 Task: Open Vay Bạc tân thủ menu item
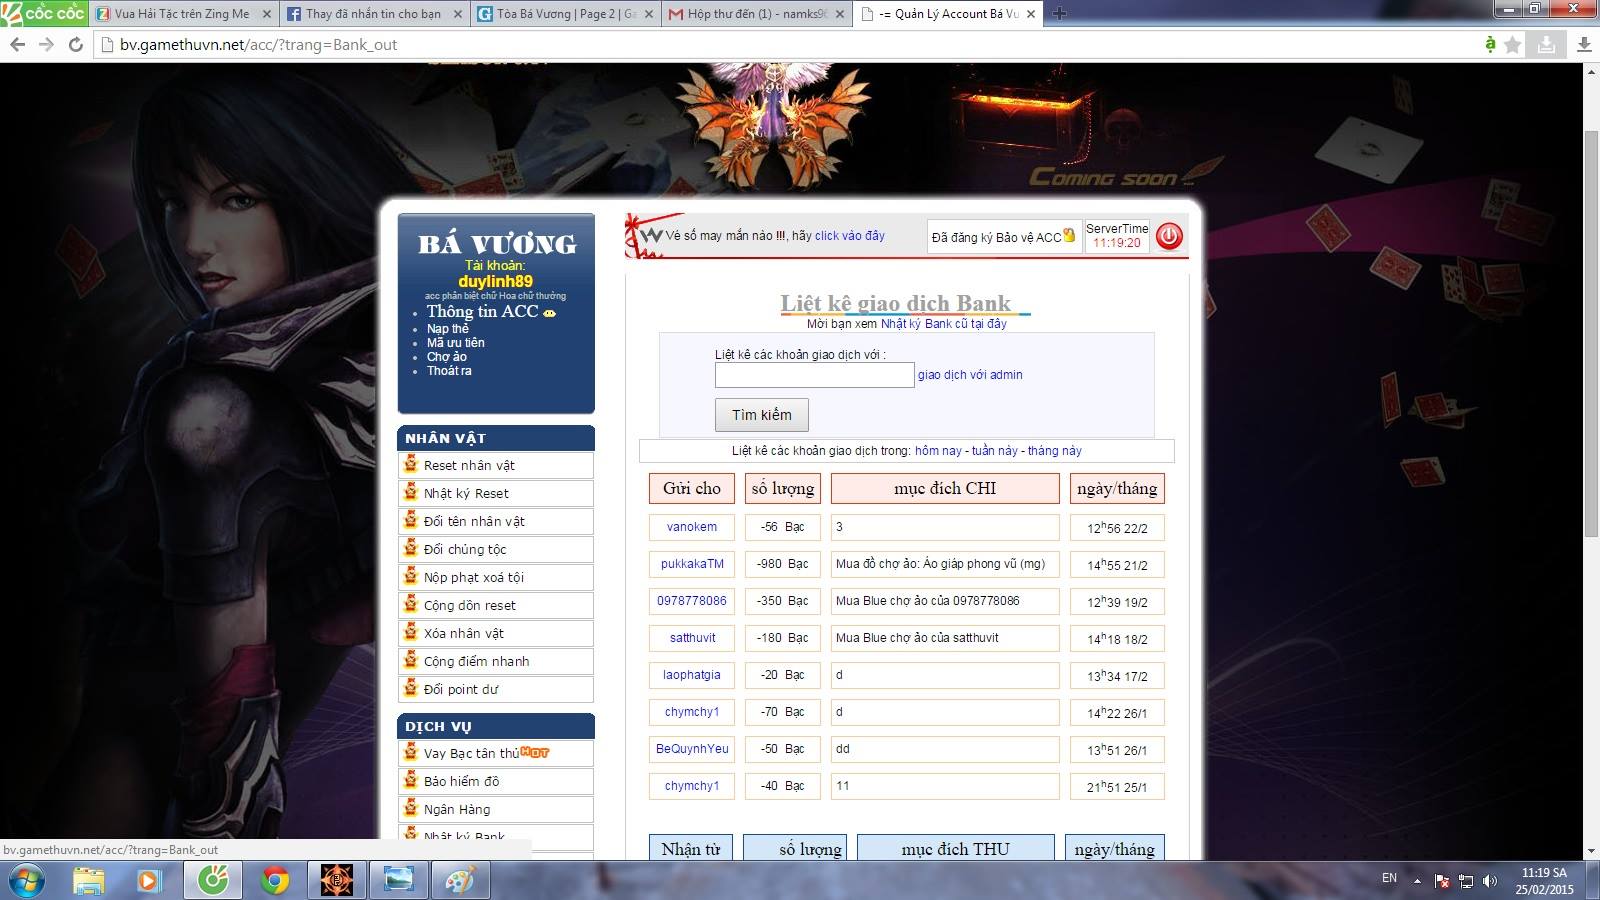click(x=496, y=753)
